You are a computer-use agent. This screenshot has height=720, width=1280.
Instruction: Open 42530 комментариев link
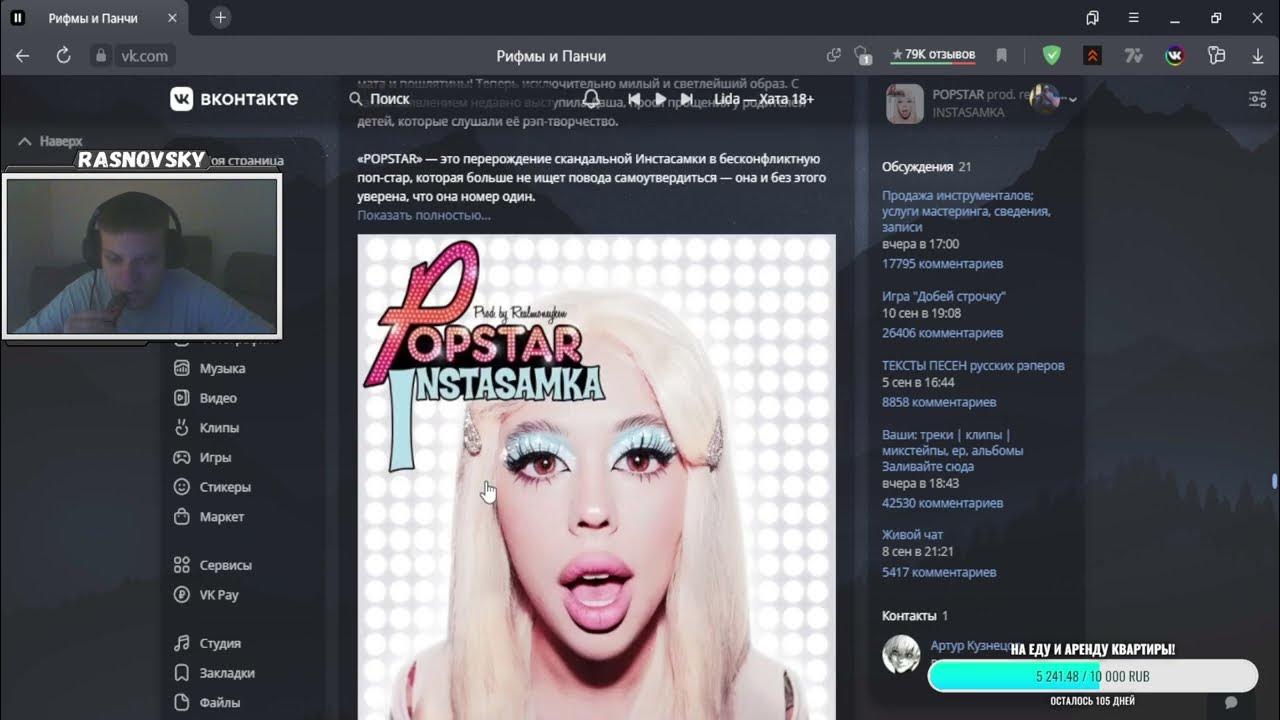point(942,503)
